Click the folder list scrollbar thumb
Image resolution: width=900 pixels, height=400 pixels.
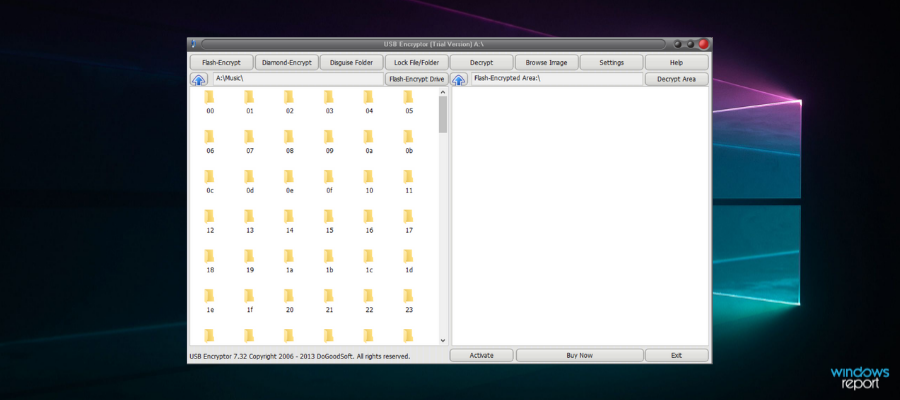point(443,114)
